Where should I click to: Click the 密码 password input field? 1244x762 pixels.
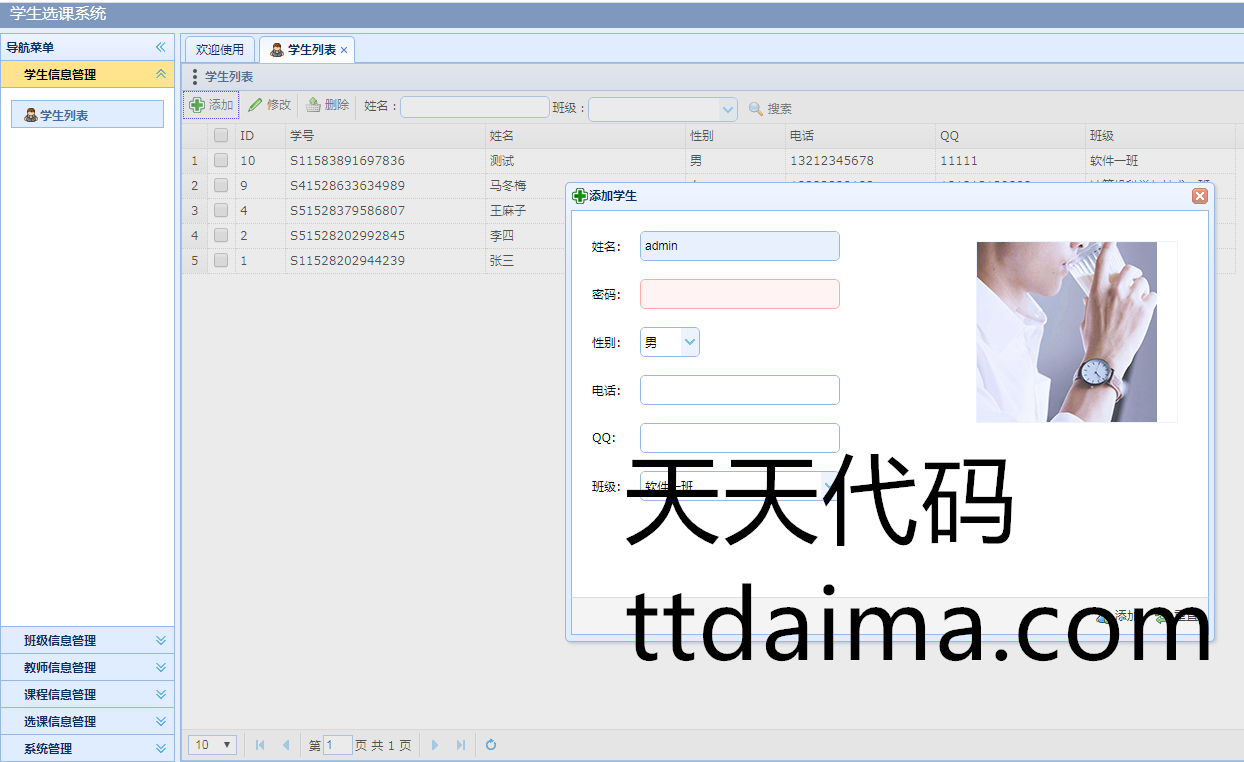click(x=739, y=294)
